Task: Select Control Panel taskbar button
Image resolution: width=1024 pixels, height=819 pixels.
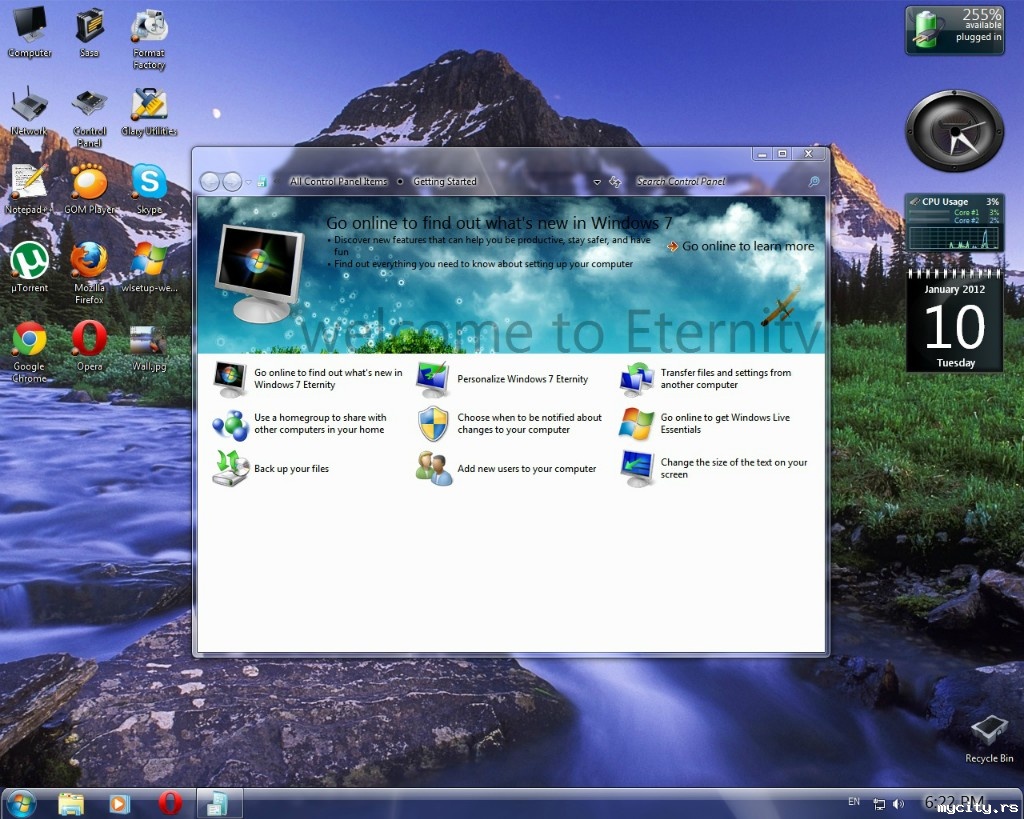Action: (x=217, y=803)
